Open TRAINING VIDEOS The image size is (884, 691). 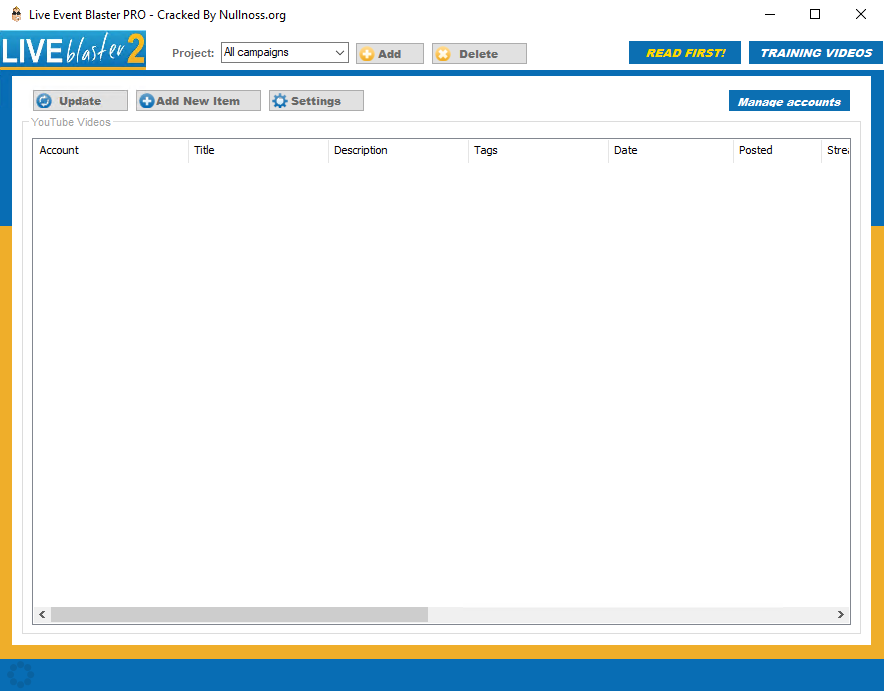coord(816,53)
